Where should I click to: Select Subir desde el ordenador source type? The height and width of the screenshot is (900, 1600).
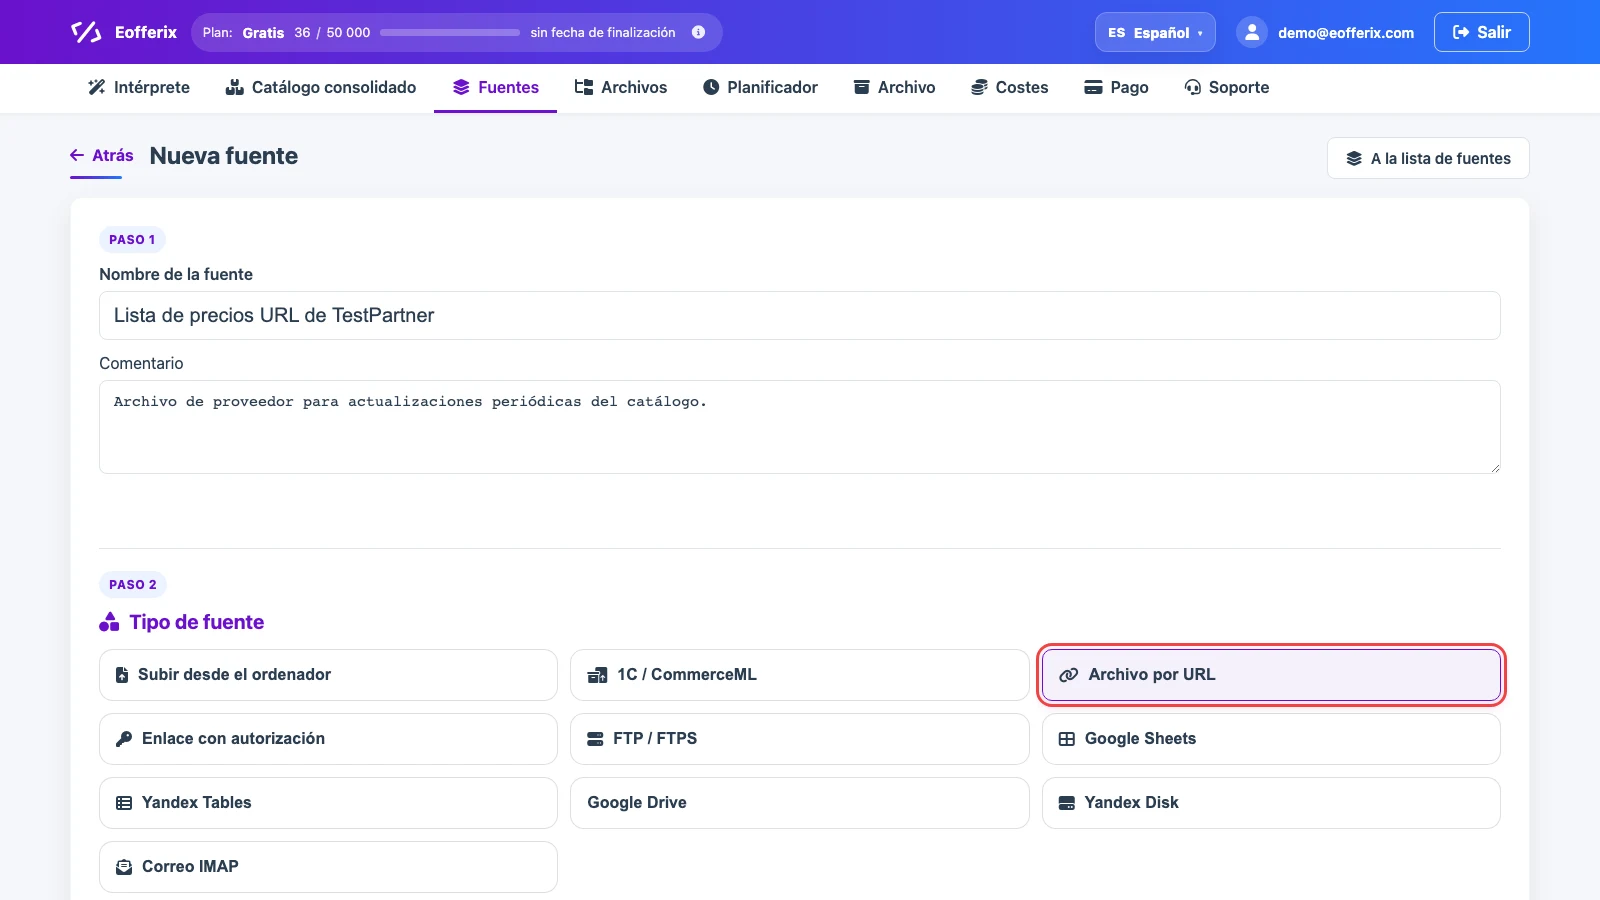pos(328,675)
